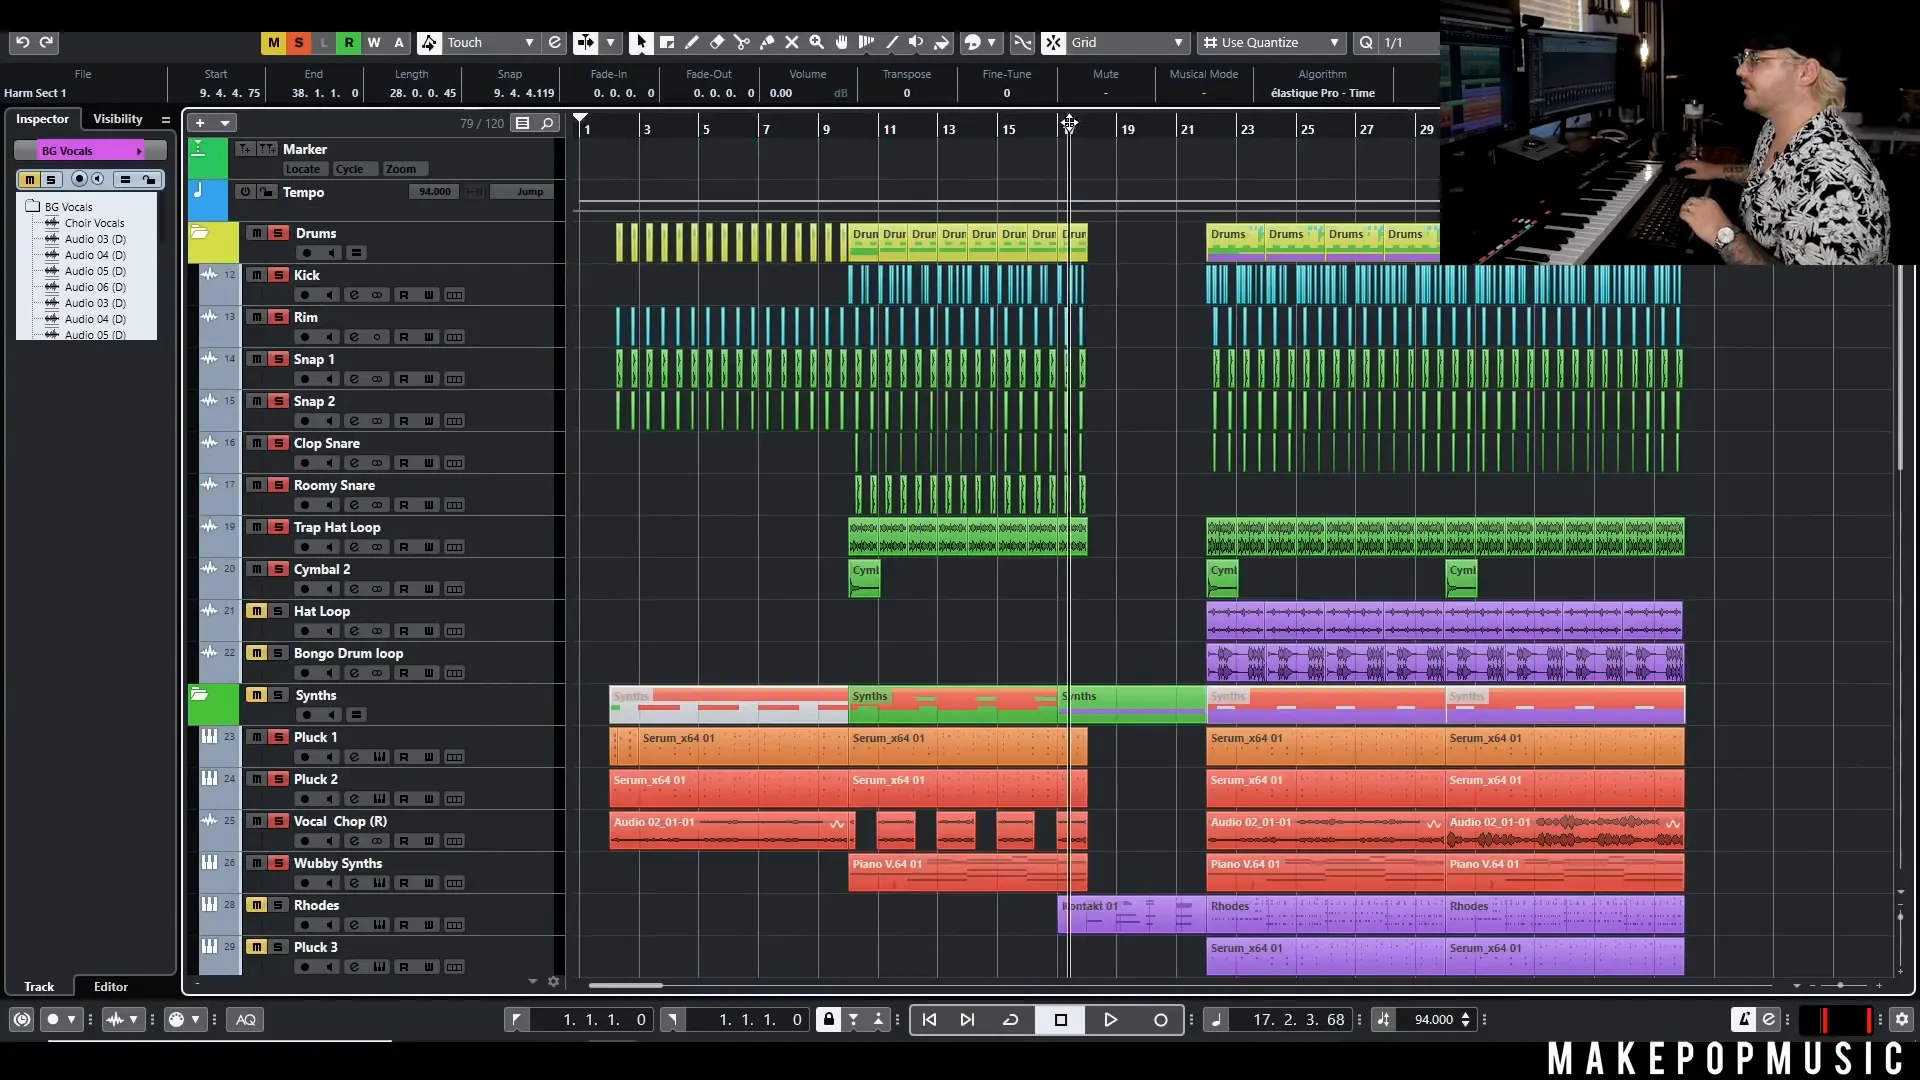Click the horizontal project scrollbar
Image resolution: width=1920 pixels, height=1080 pixels.
pyautogui.click(x=626, y=985)
